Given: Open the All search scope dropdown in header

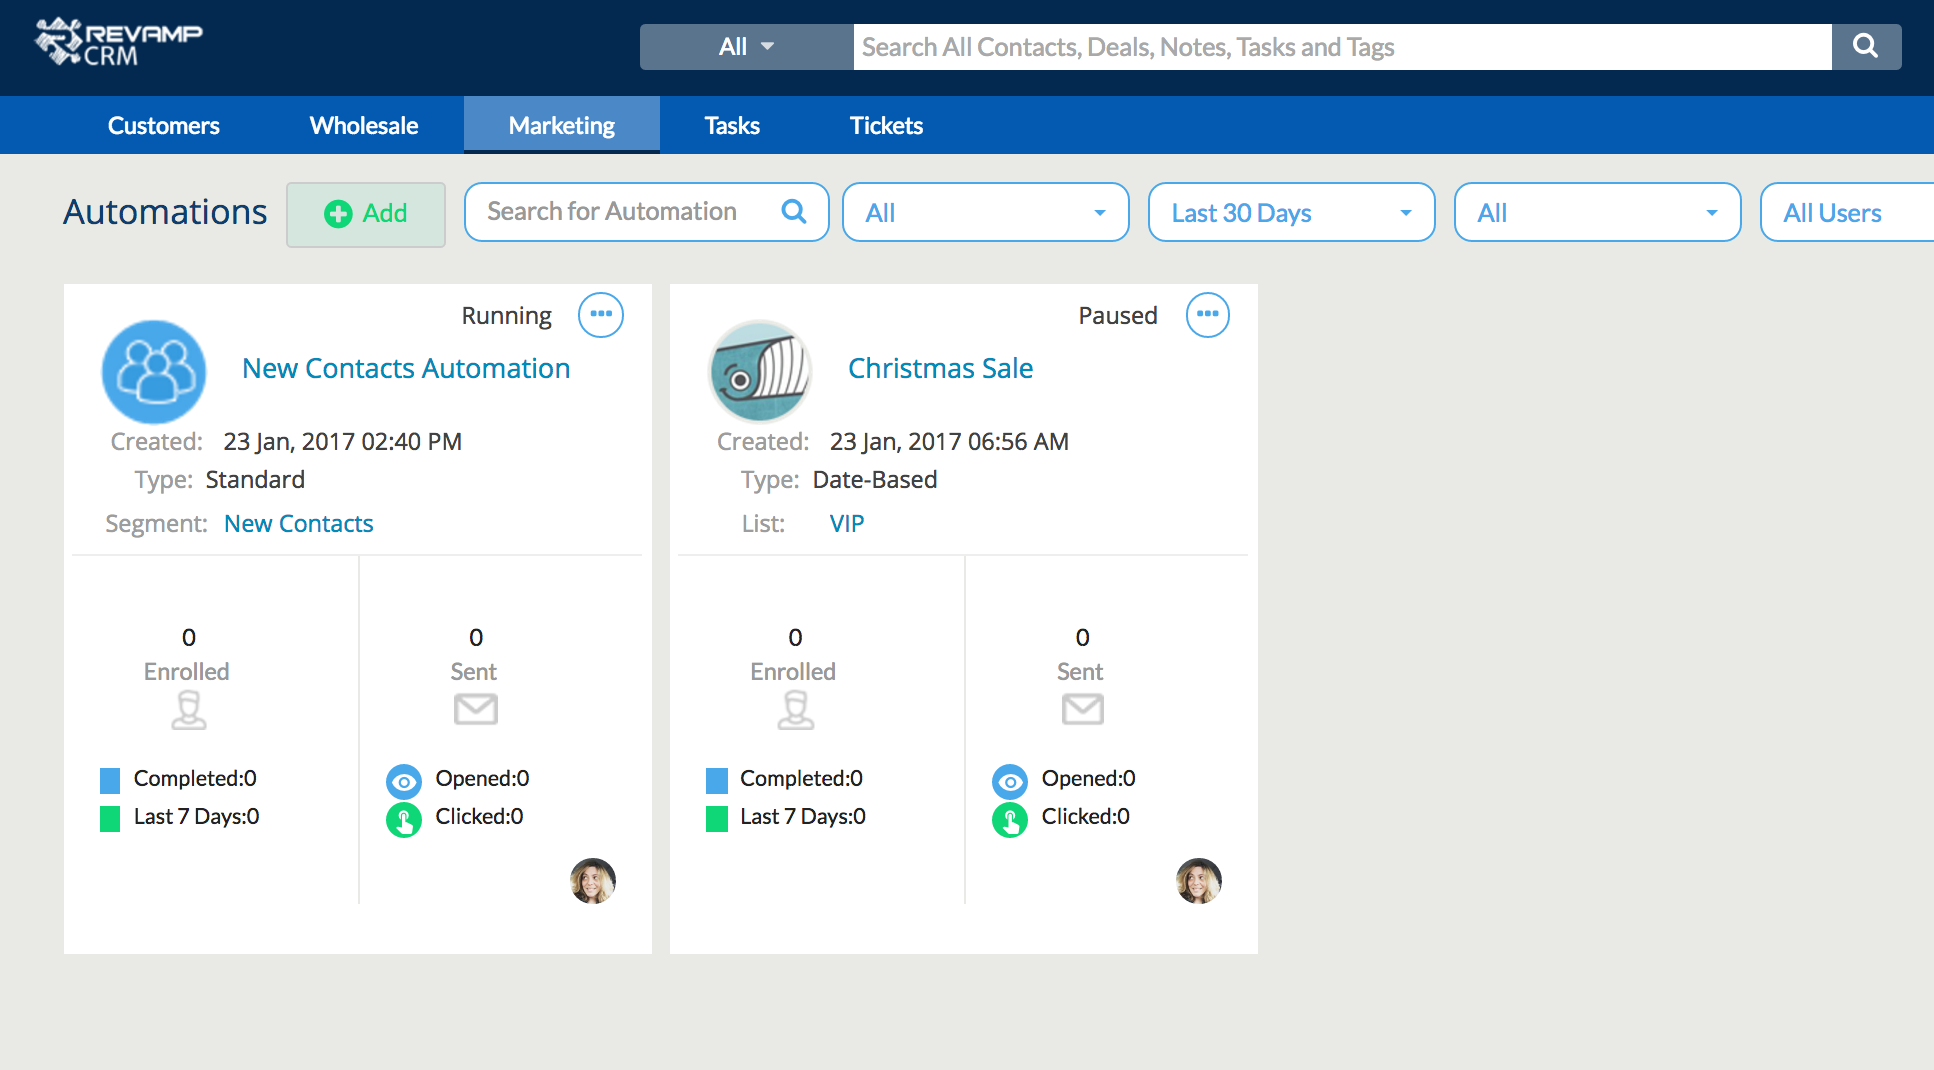Looking at the screenshot, I should click(x=747, y=47).
